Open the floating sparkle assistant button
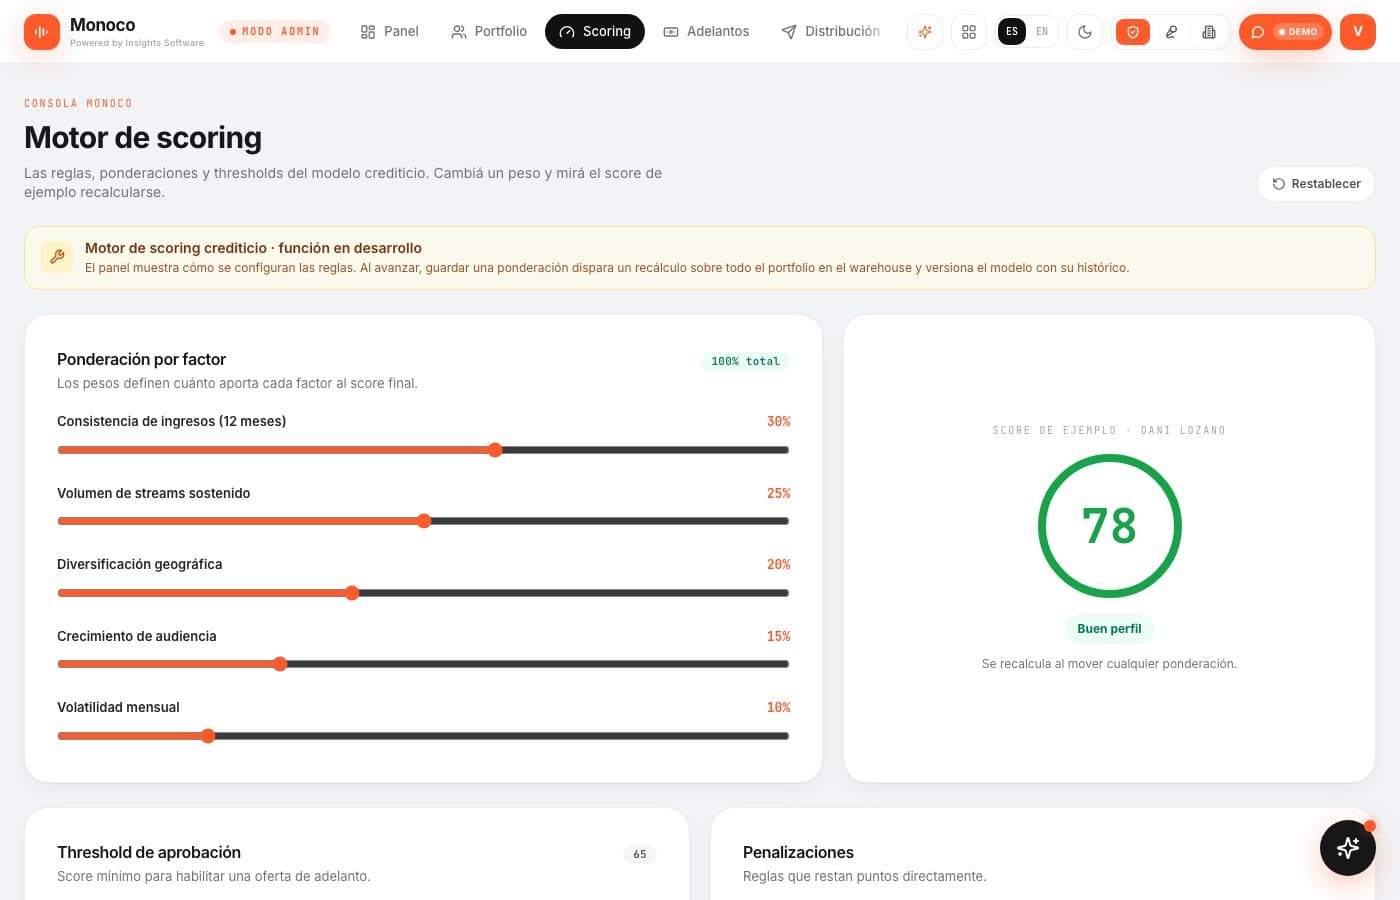 click(1348, 848)
